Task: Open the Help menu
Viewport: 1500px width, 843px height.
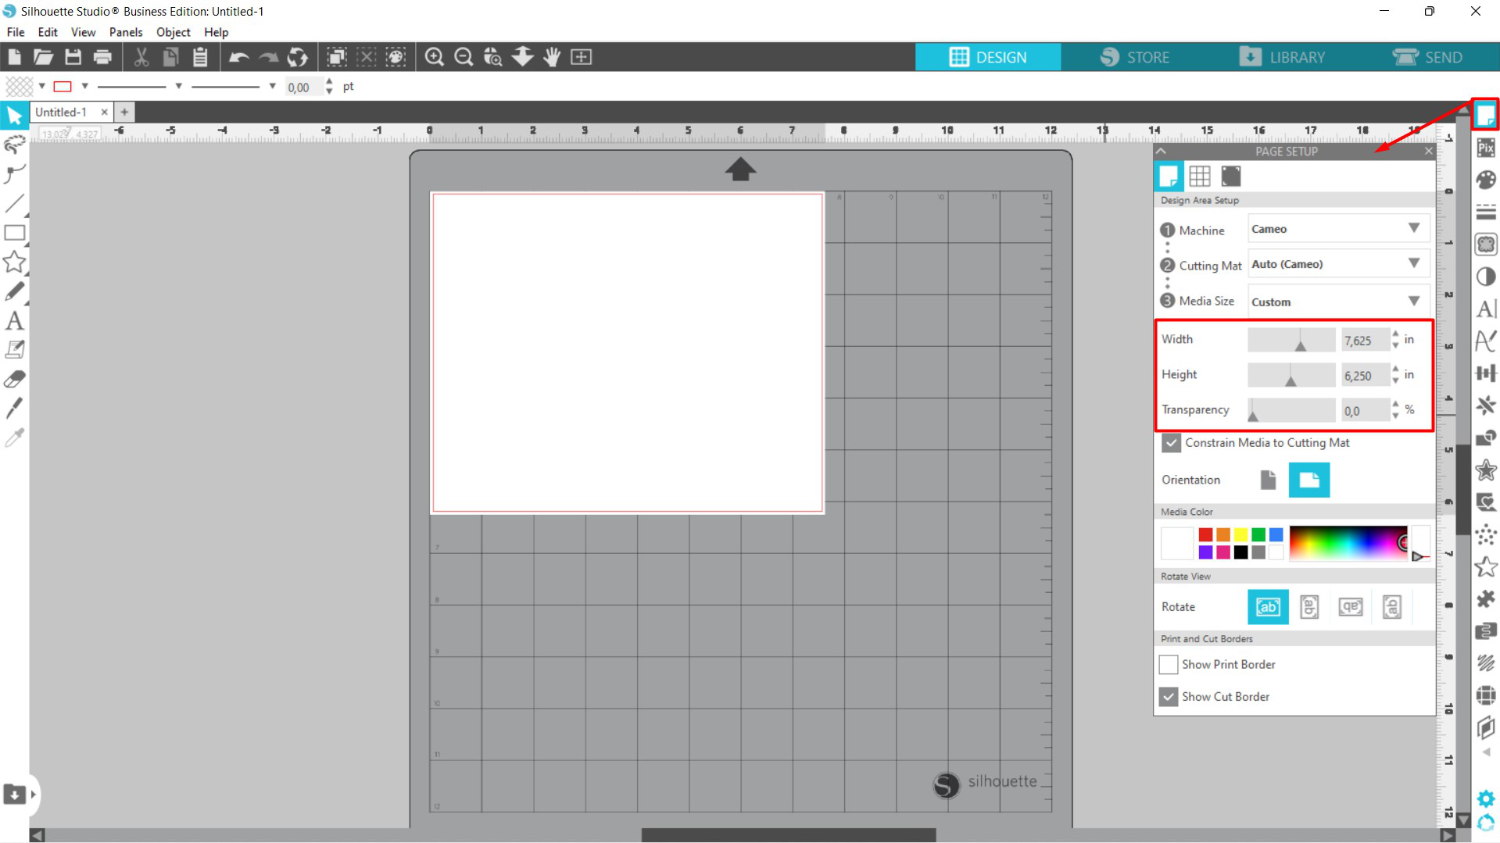Action: tap(216, 32)
